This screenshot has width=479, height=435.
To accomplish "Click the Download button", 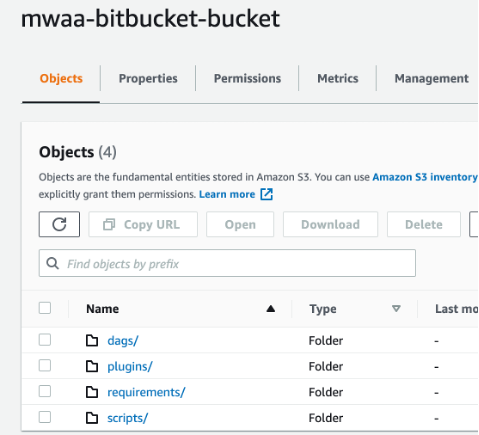I will [x=330, y=224].
